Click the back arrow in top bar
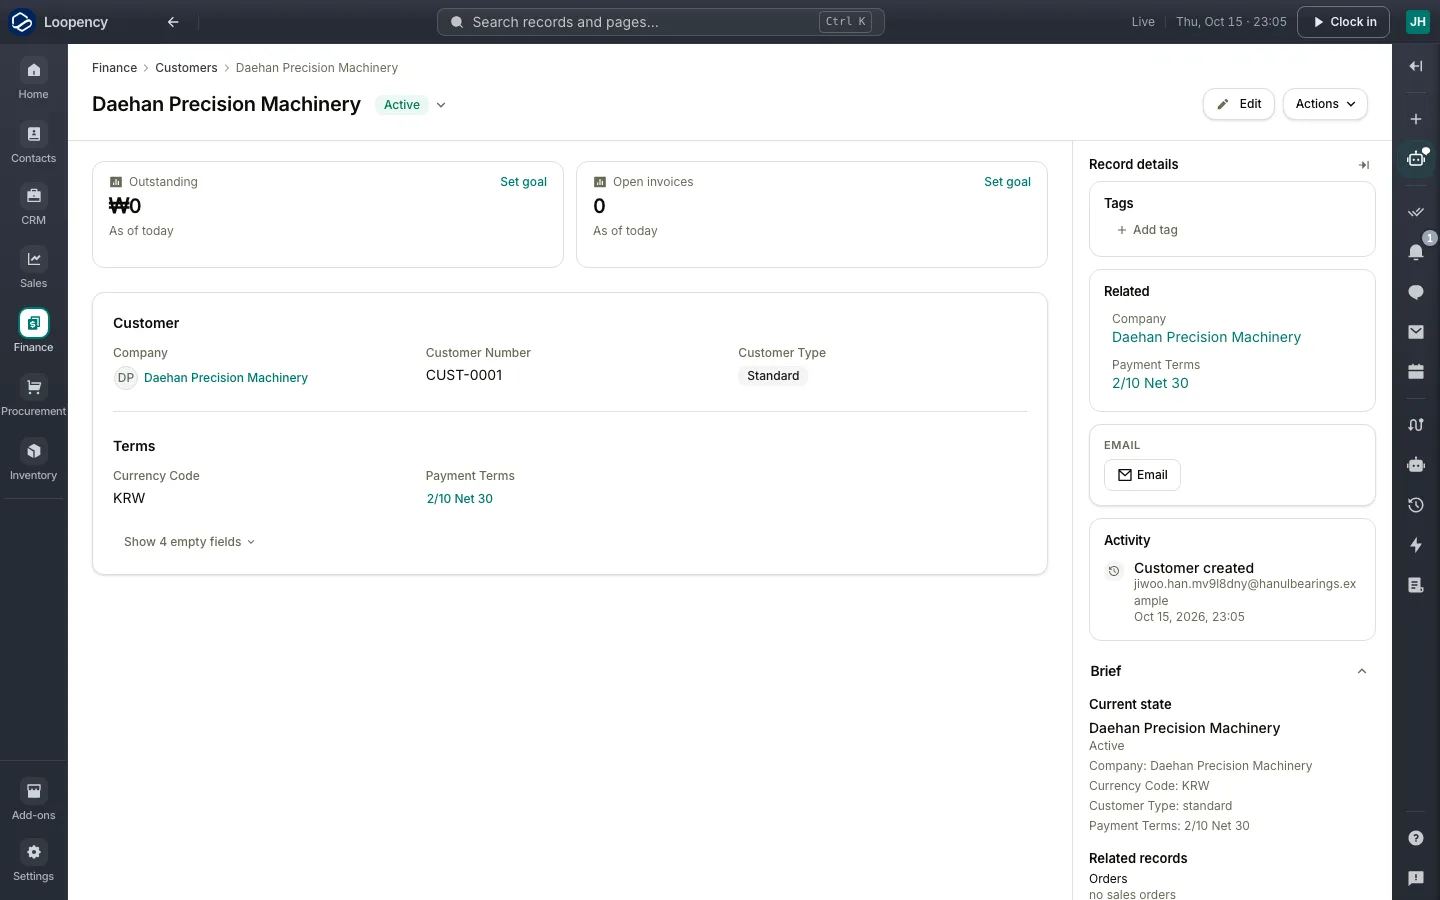Screen dimensions: 1440x900 point(173,22)
